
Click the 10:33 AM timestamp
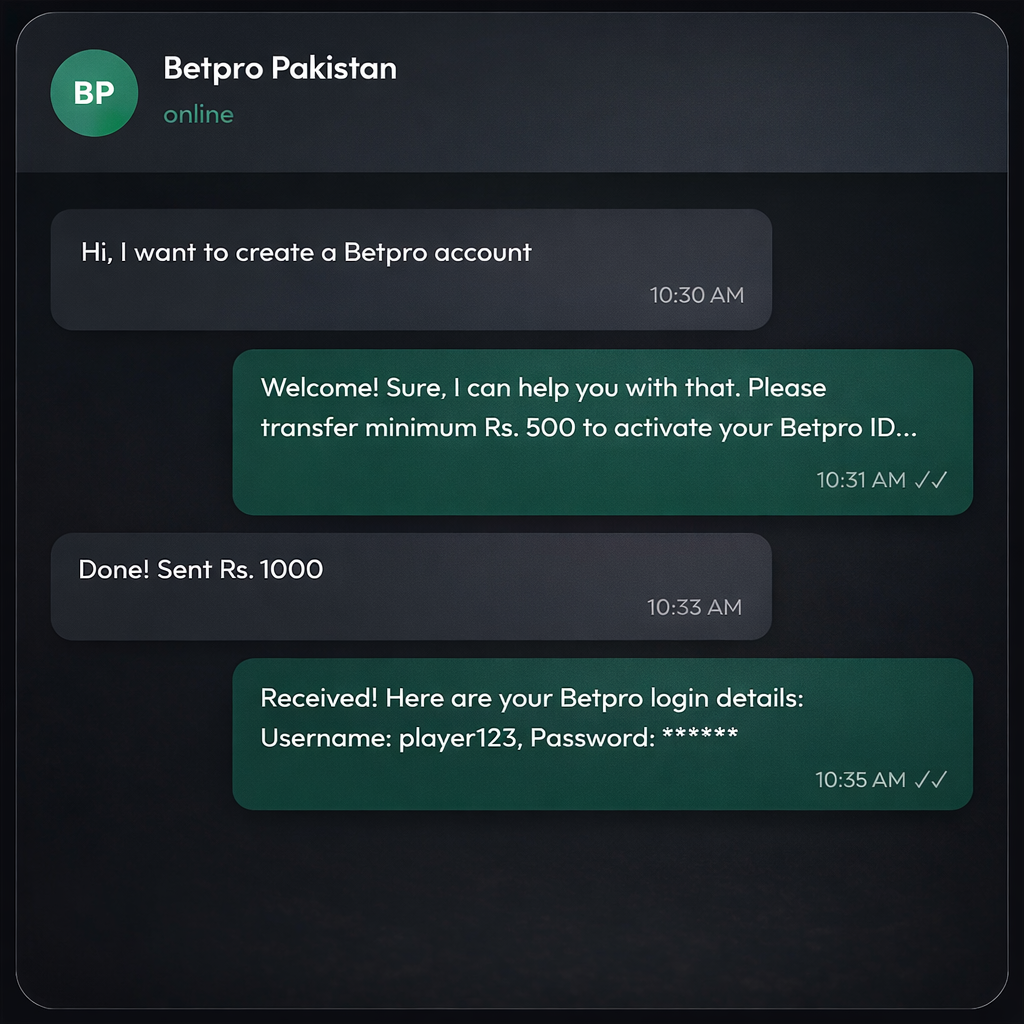click(x=694, y=607)
